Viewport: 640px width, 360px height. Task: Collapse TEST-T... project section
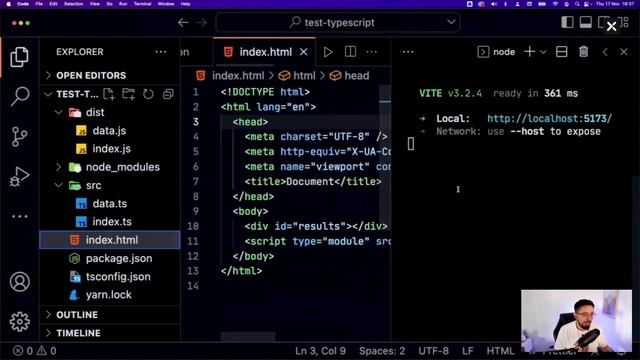pyautogui.click(x=48, y=94)
